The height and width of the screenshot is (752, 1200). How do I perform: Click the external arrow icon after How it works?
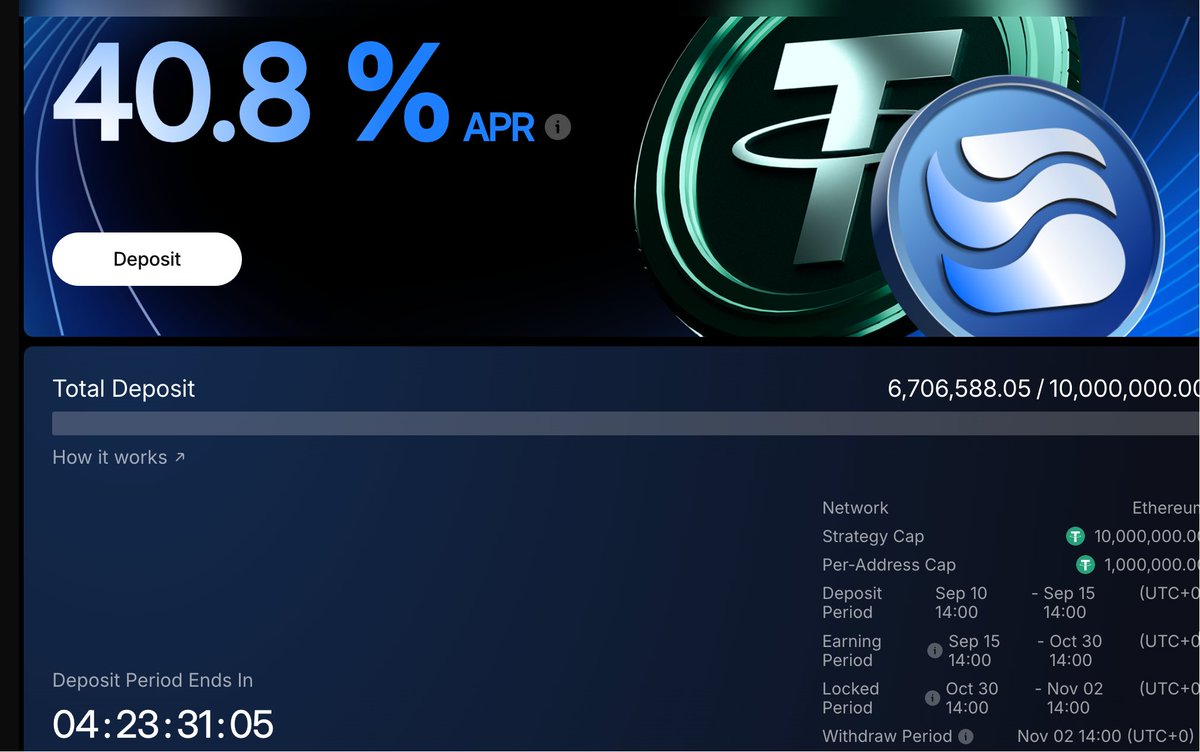[180, 457]
